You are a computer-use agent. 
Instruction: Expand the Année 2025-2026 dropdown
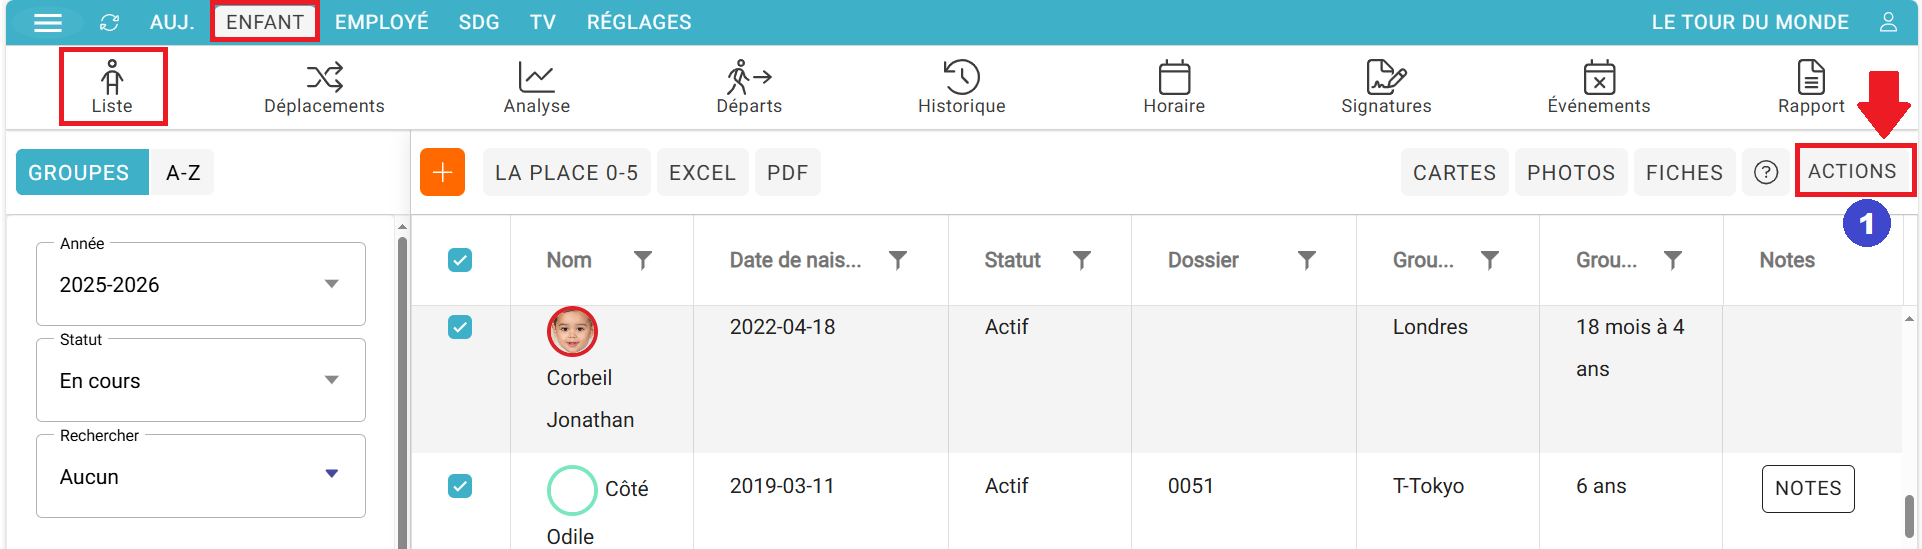pyautogui.click(x=201, y=284)
